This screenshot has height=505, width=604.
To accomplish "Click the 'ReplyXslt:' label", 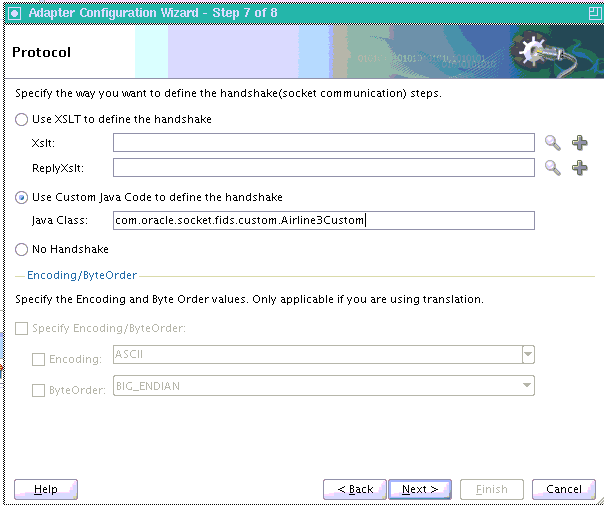I will tap(58, 168).
